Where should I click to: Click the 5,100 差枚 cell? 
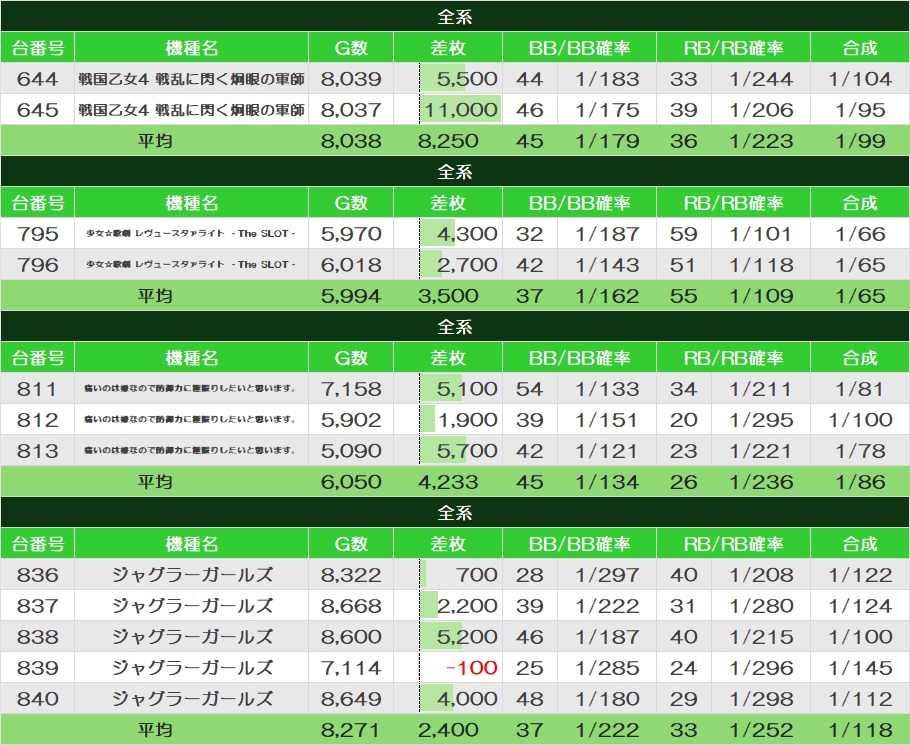point(448,389)
